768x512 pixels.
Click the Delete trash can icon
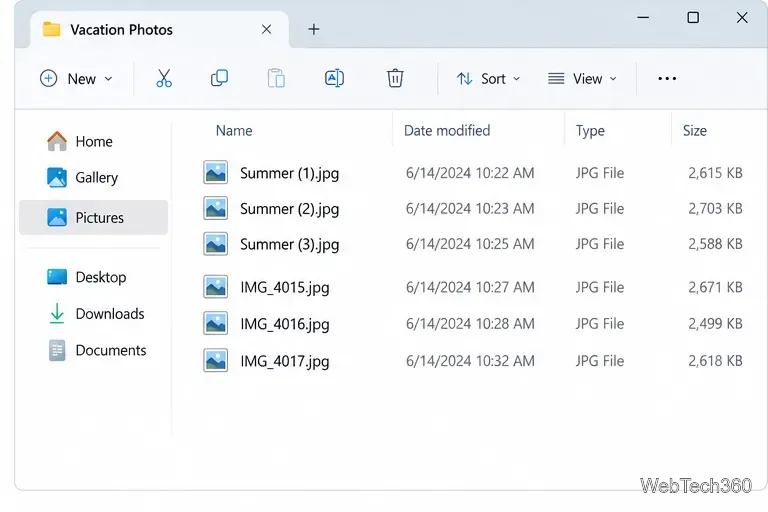pyautogui.click(x=395, y=78)
